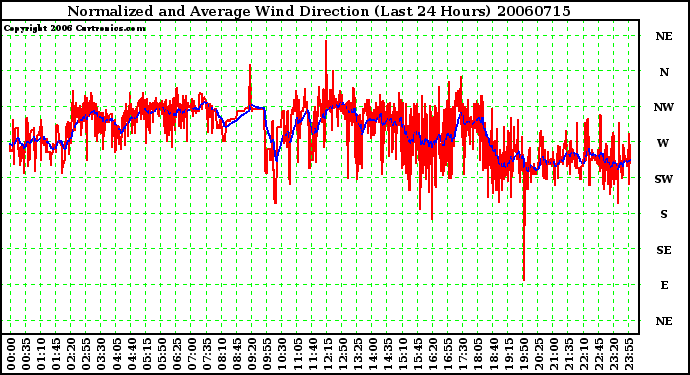690x375 pixels.
Task: Select the 'S' direction axis label
Action: (x=664, y=214)
